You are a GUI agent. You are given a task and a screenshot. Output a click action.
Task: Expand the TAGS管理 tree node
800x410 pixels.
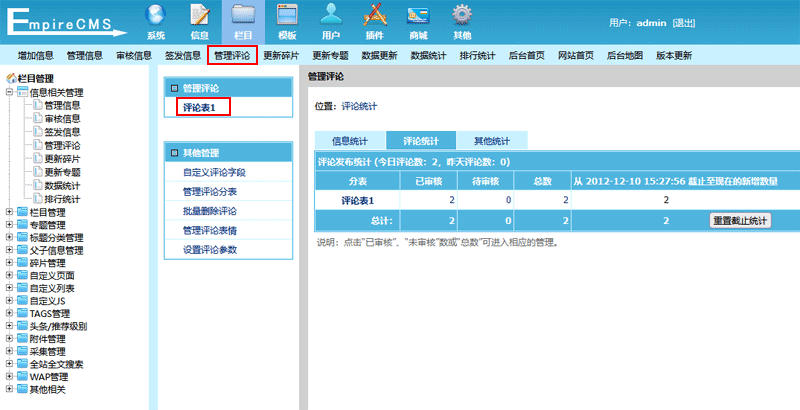pos(10,313)
